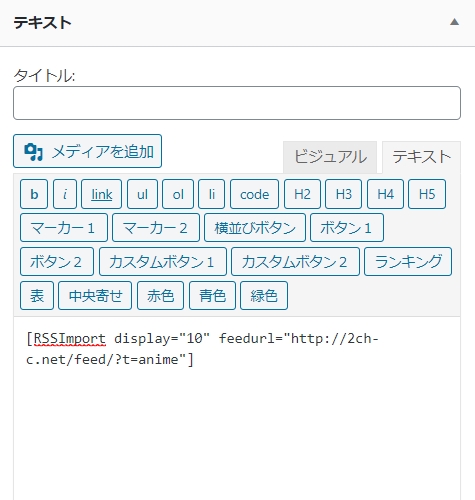
Task: Insert カスタムボタン 2 shortcode
Action: pyautogui.click(x=295, y=262)
